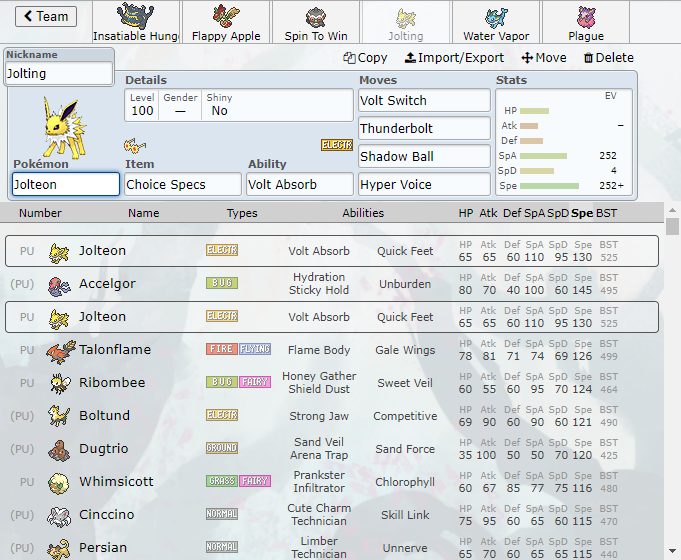Image resolution: width=681 pixels, height=560 pixels.
Task: Click the Spe stat bar
Action: tap(549, 186)
